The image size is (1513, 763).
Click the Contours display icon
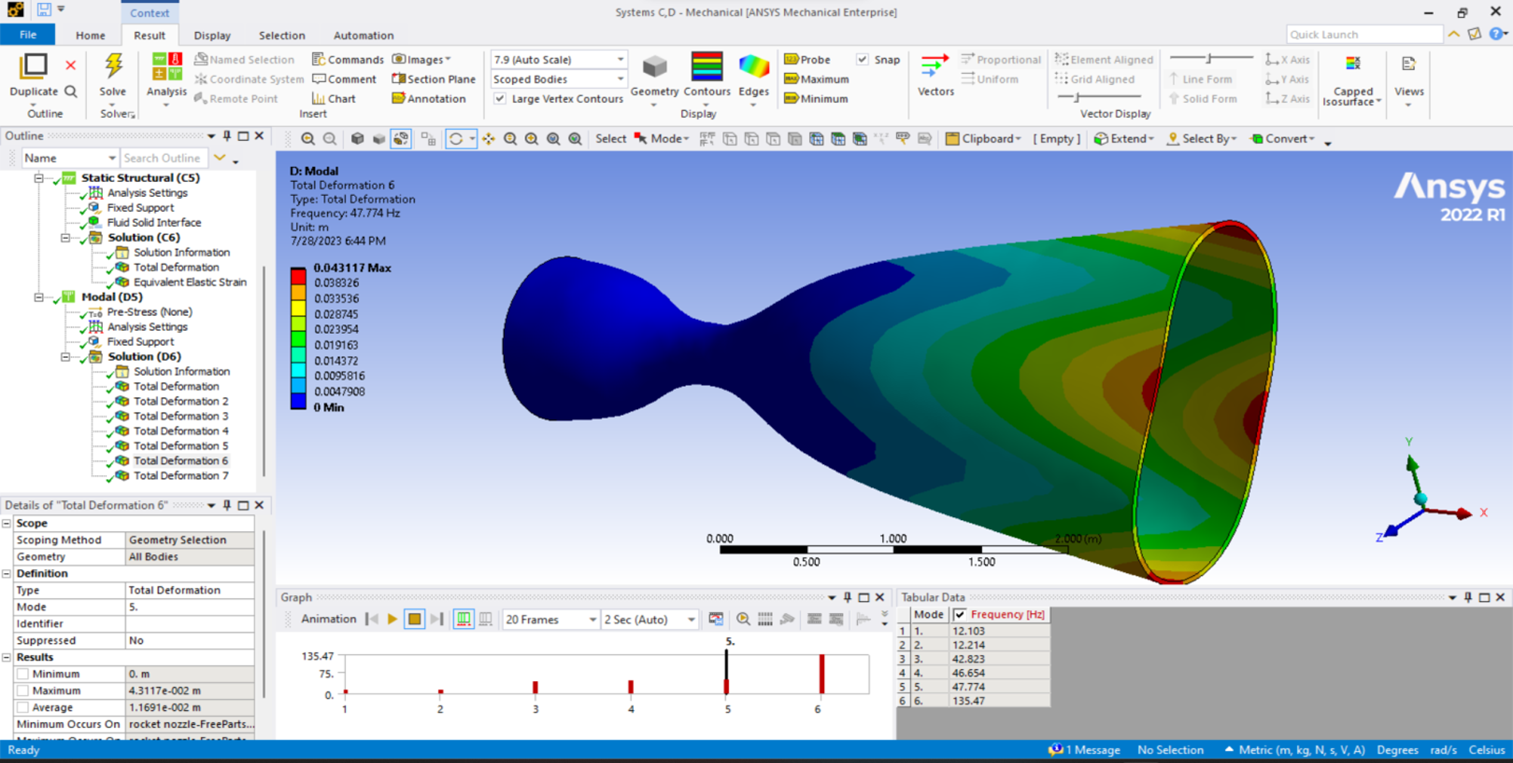coord(706,67)
